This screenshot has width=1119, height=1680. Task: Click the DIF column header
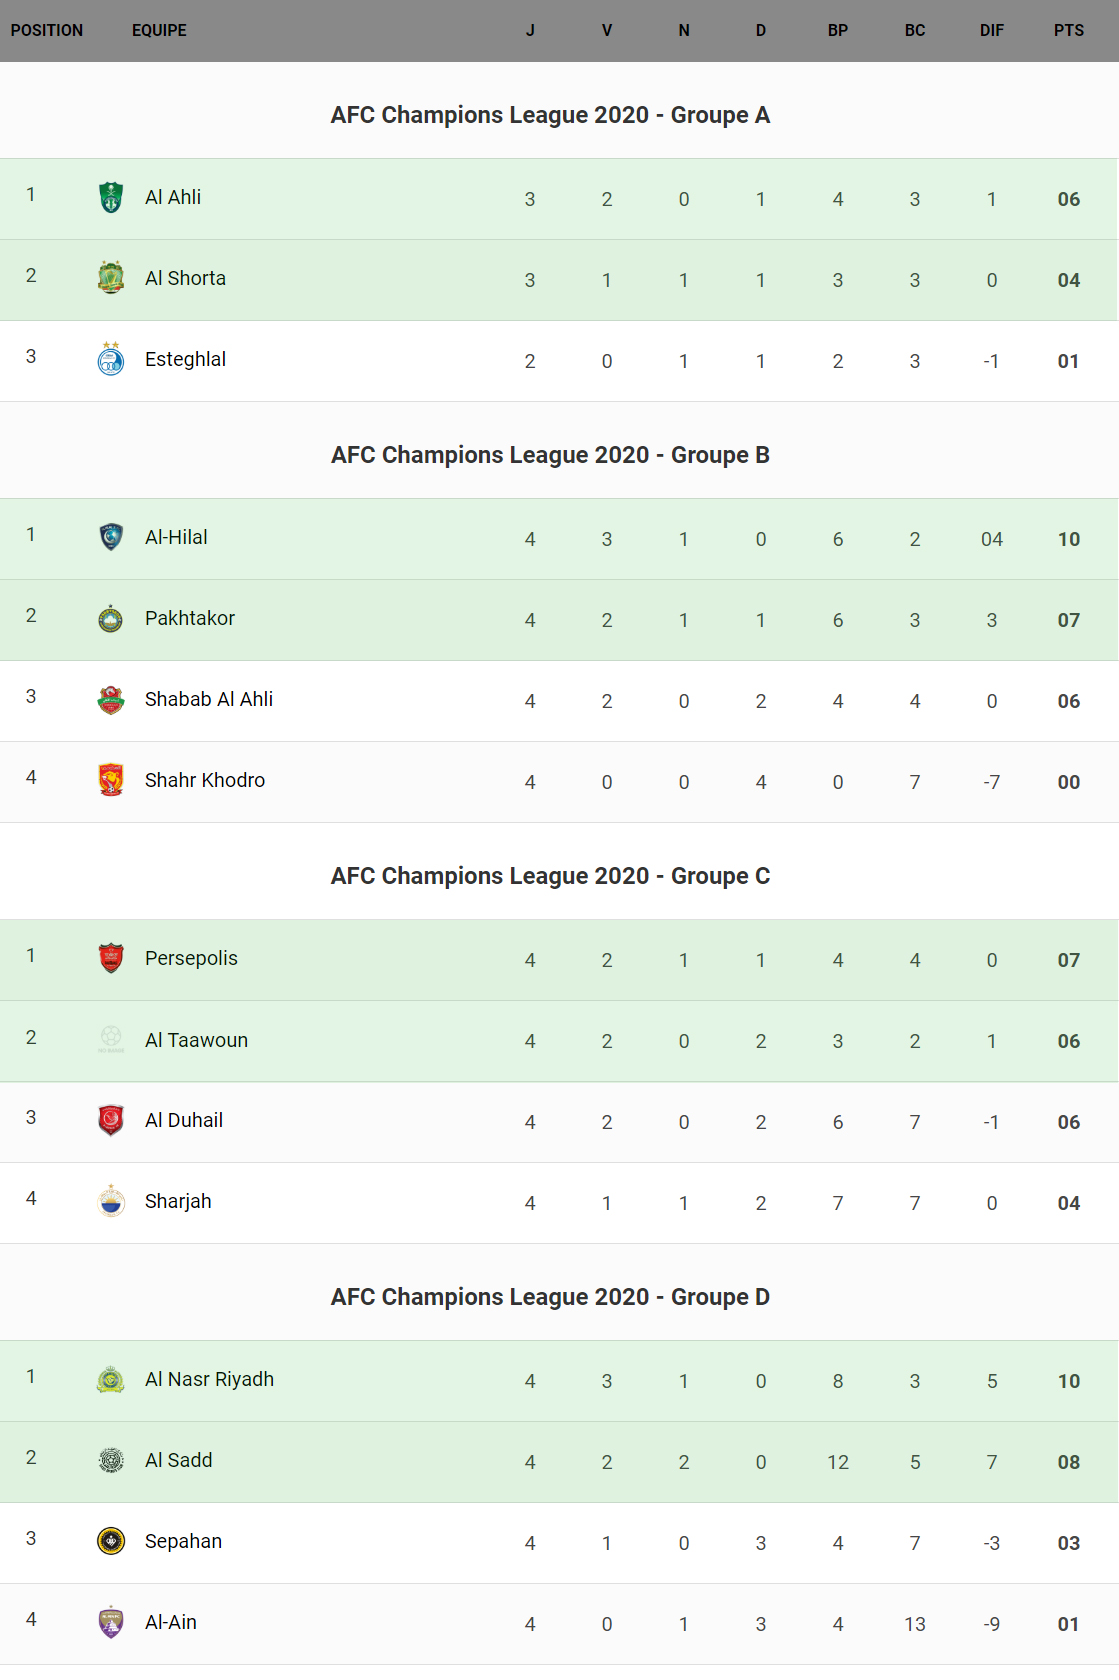pyautogui.click(x=991, y=30)
